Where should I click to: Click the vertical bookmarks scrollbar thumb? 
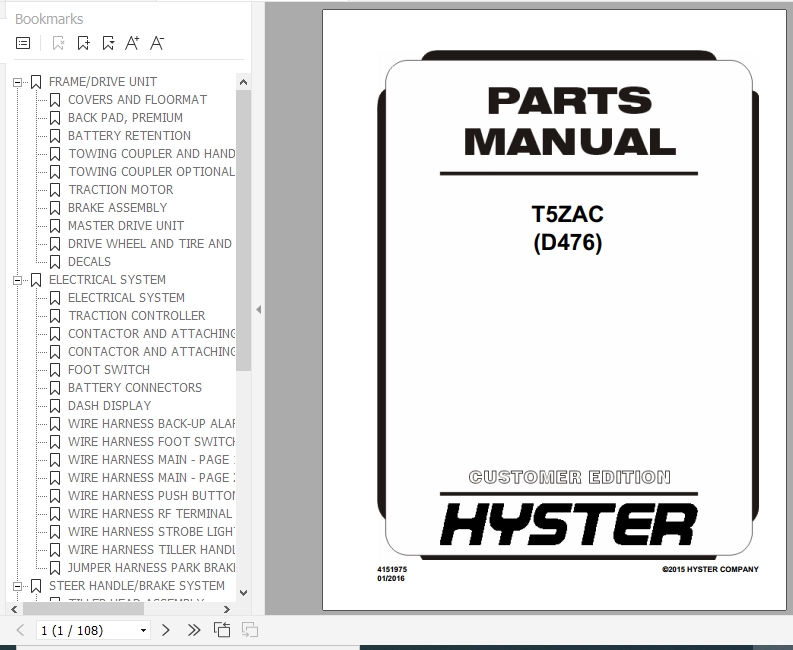click(243, 230)
